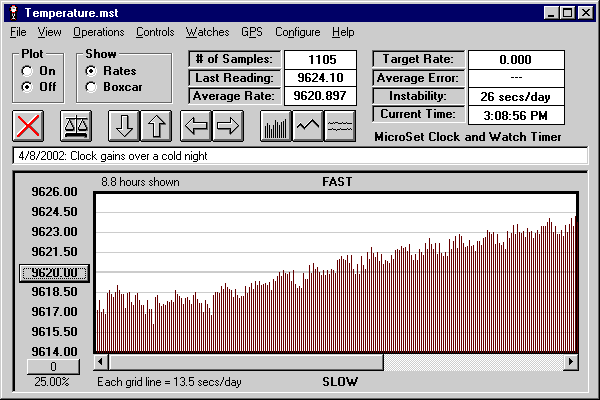This screenshot has height=400, width=600.
Task: Open the Watches menu
Action: click(x=207, y=32)
